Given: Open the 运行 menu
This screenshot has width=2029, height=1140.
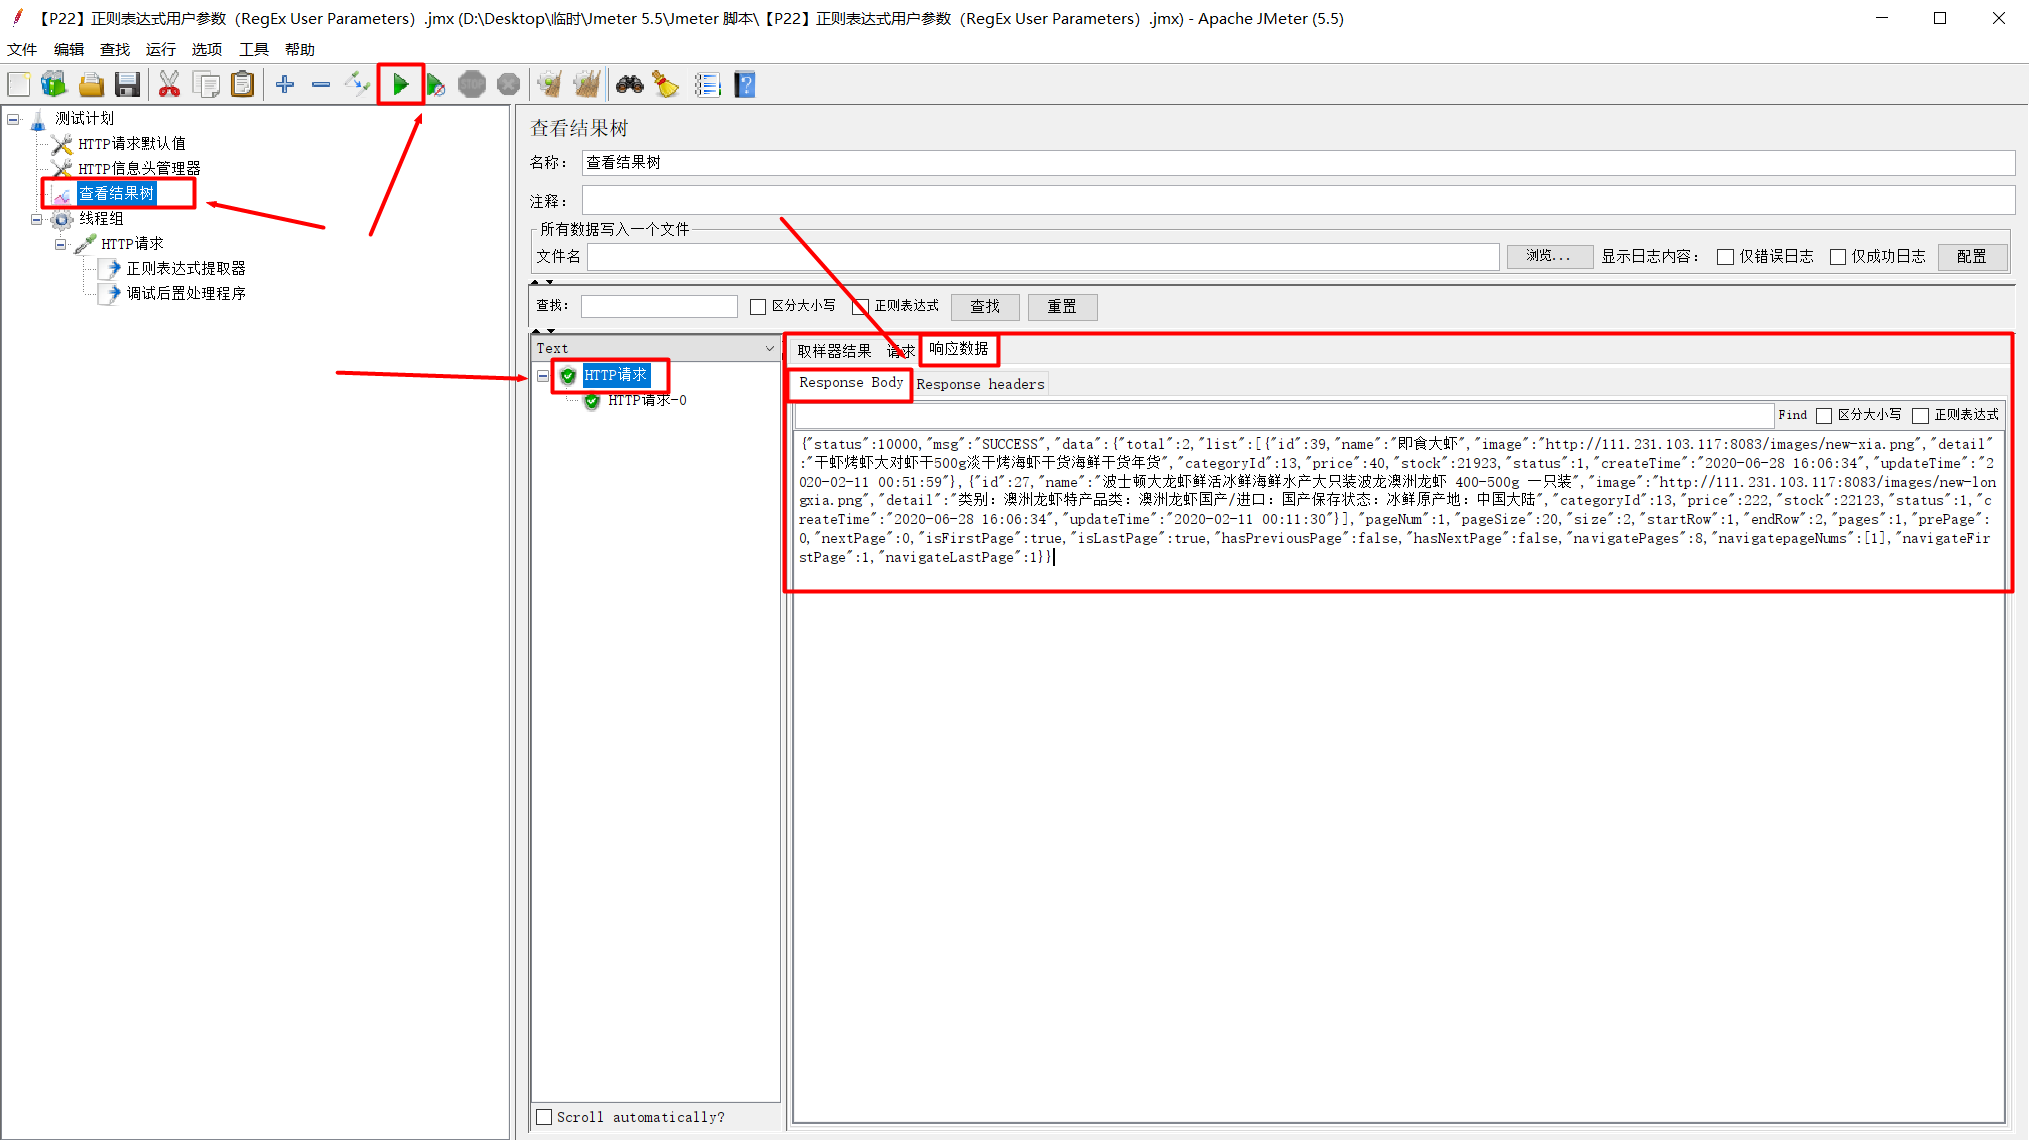Looking at the screenshot, I should 160,49.
